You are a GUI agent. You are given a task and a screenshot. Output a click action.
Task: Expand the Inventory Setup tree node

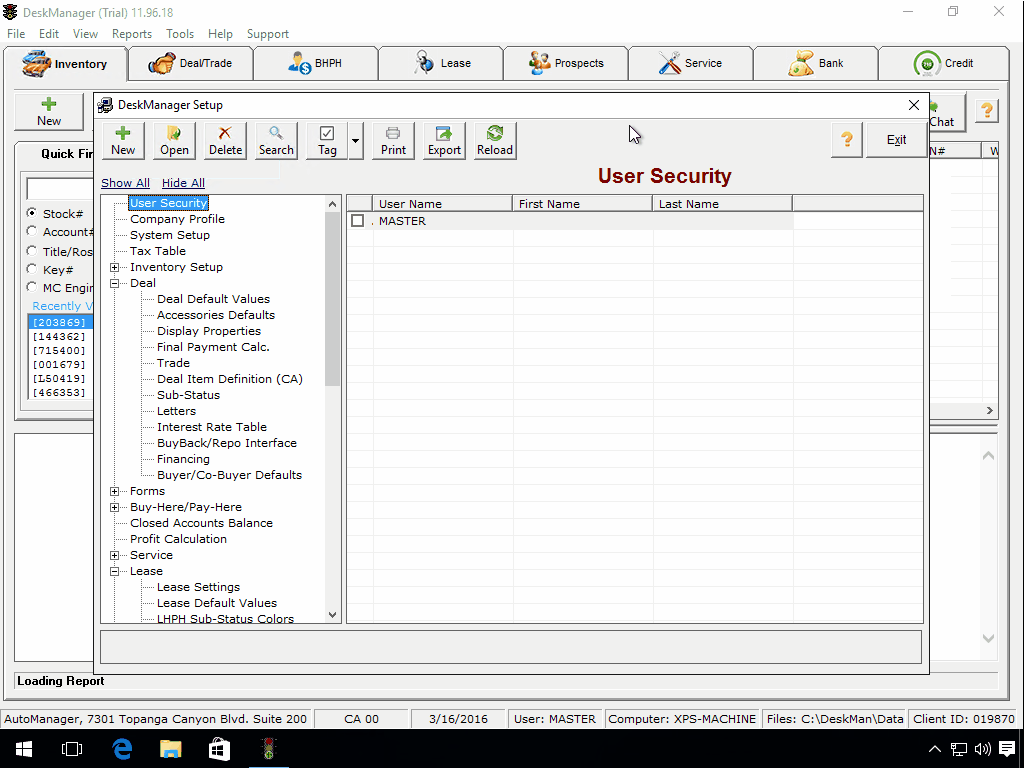click(x=114, y=267)
